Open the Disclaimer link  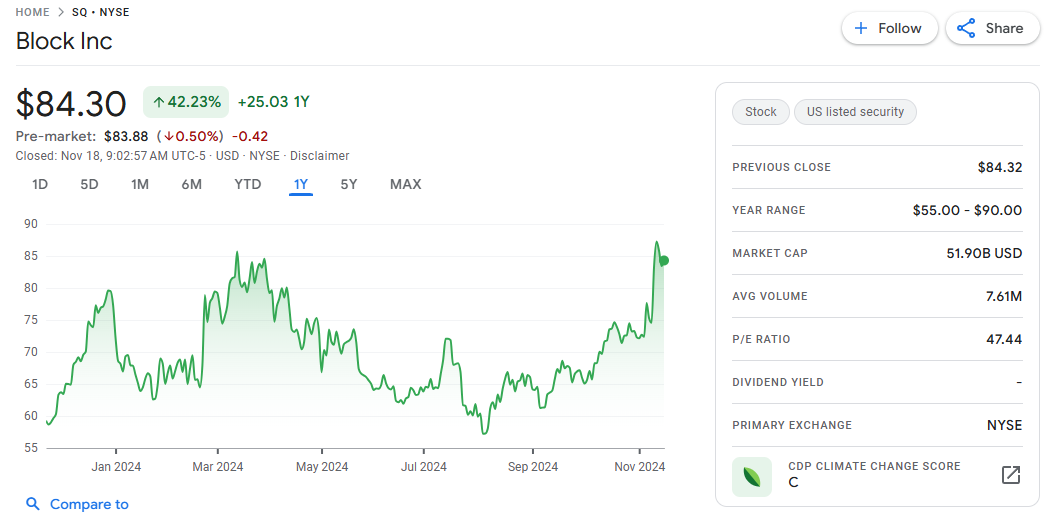(x=319, y=156)
